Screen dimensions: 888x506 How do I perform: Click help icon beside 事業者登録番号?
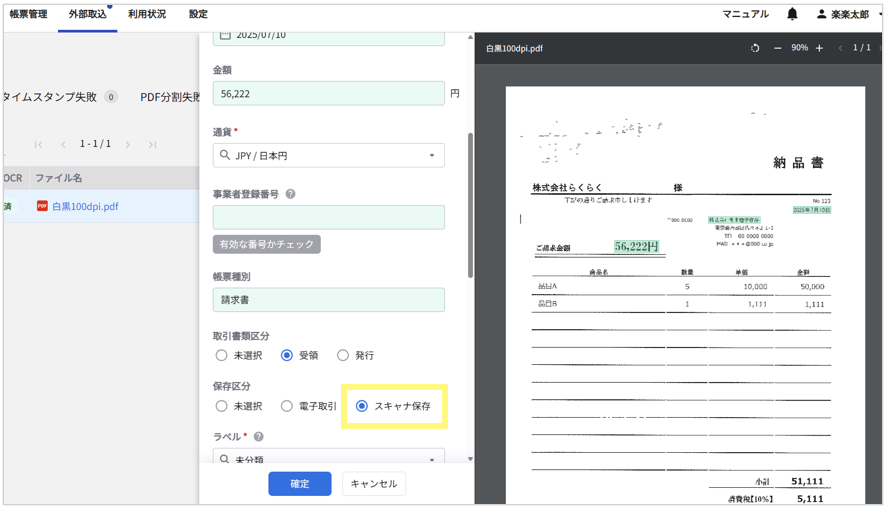coord(291,195)
